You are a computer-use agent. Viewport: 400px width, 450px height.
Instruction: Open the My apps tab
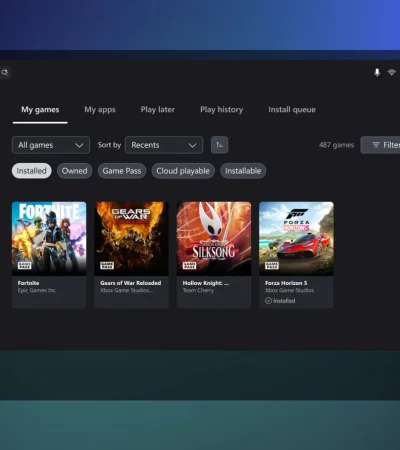[100, 110]
